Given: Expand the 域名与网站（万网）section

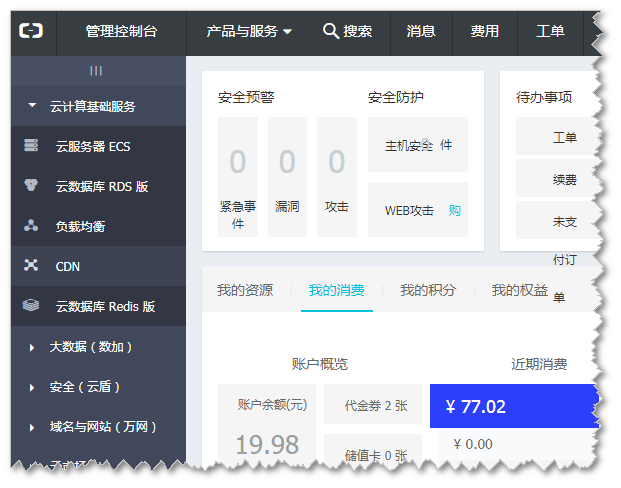Looking at the screenshot, I should (x=32, y=427).
